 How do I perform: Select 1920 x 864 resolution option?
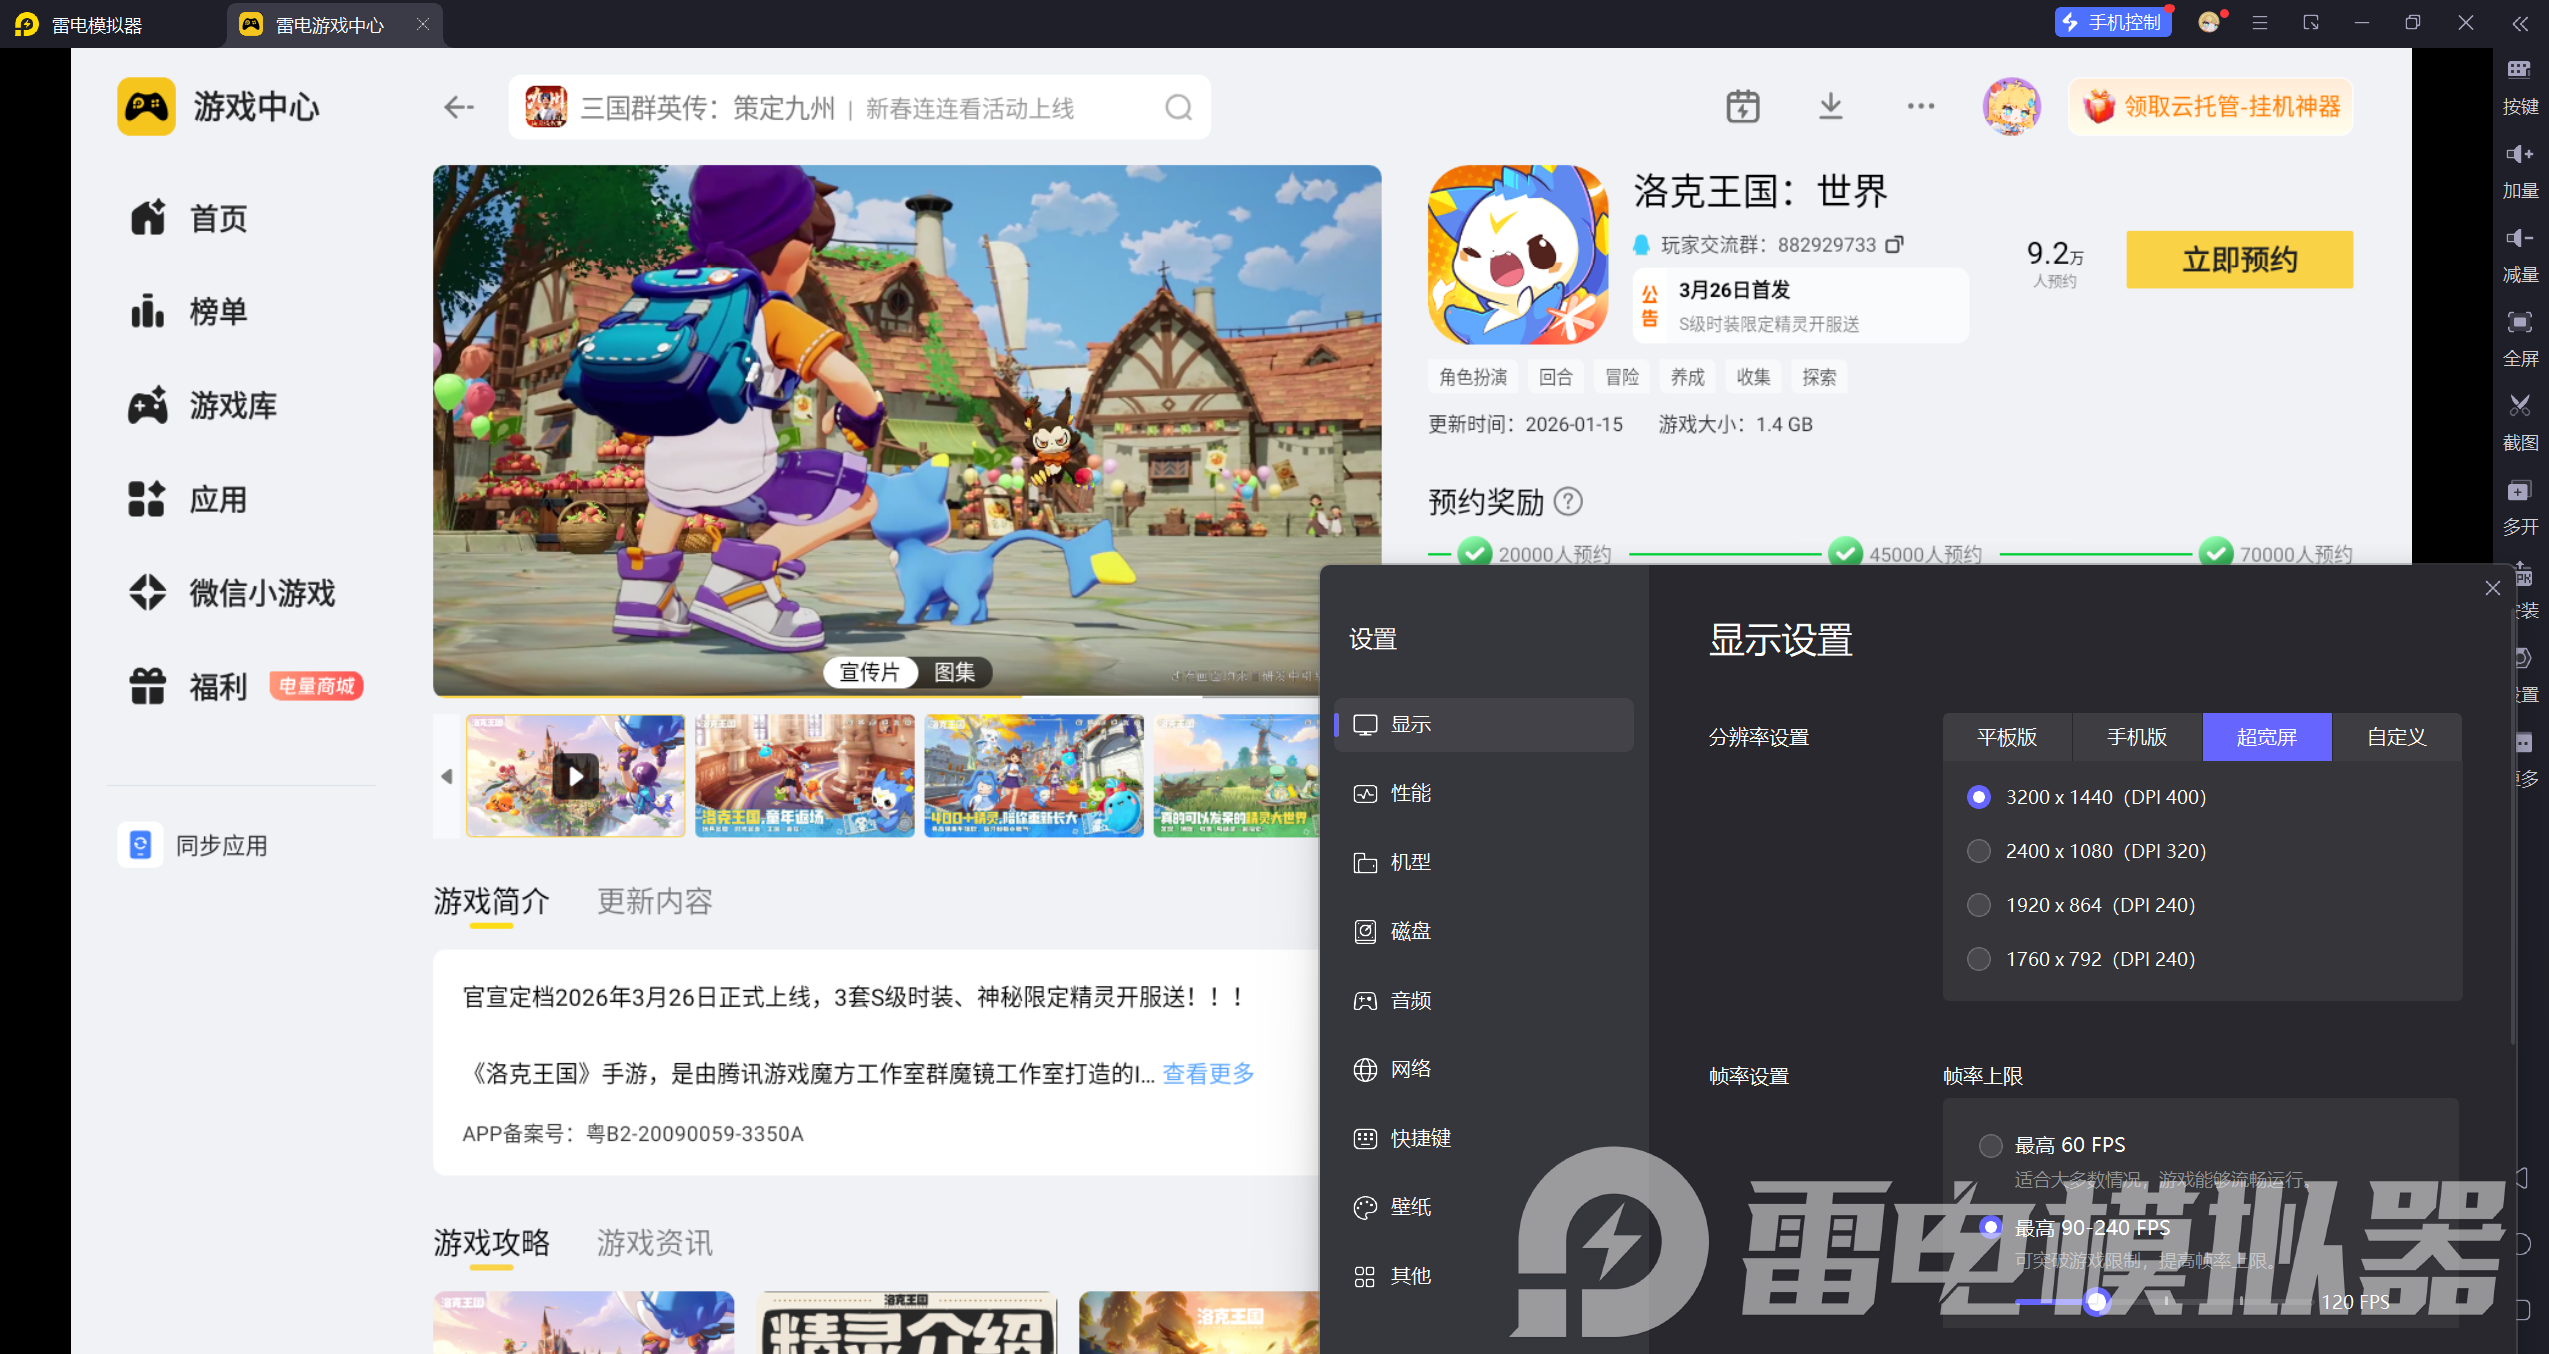point(1978,905)
